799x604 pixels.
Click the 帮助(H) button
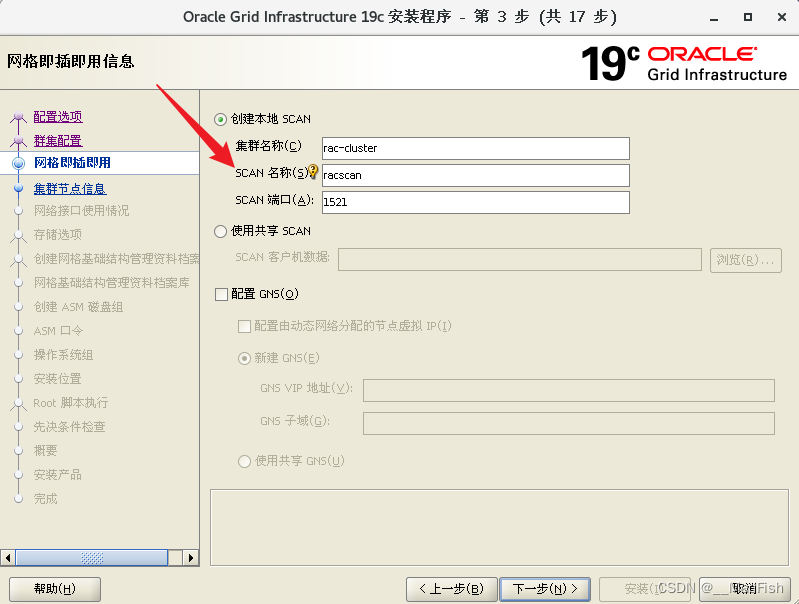point(55,589)
